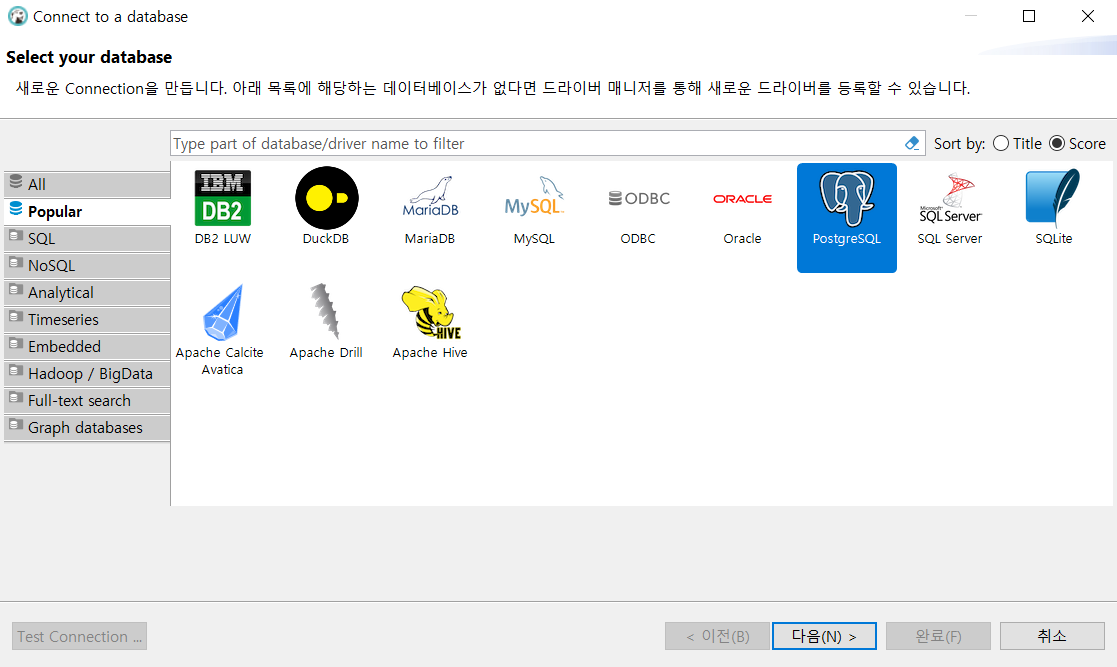Pick the MariaDB seal icon
Image resolution: width=1117 pixels, height=667 pixels.
coord(430,197)
